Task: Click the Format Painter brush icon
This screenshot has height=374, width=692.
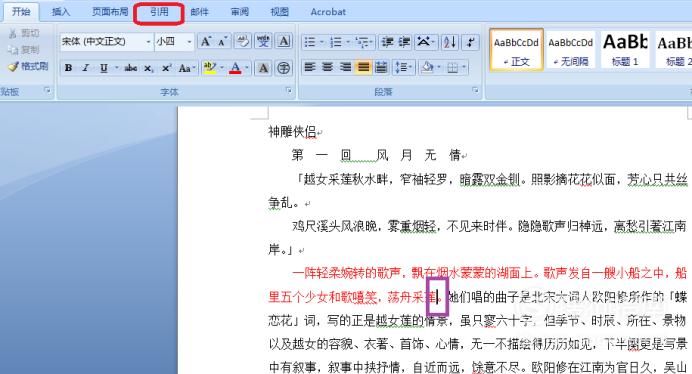Action: tap(13, 66)
